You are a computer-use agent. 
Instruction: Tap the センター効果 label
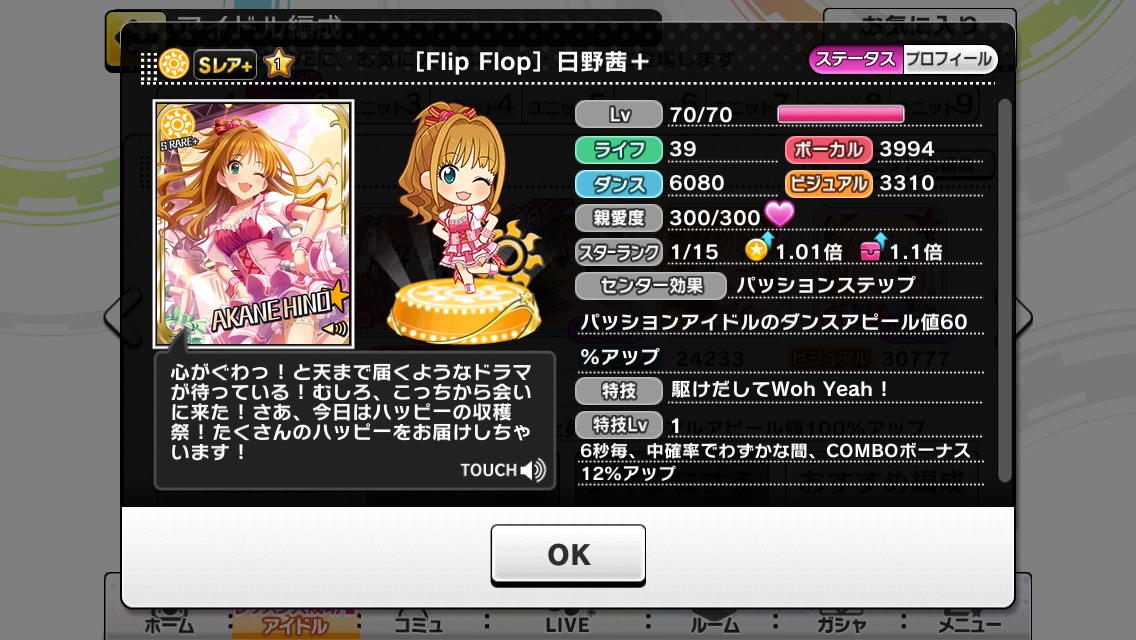point(651,286)
